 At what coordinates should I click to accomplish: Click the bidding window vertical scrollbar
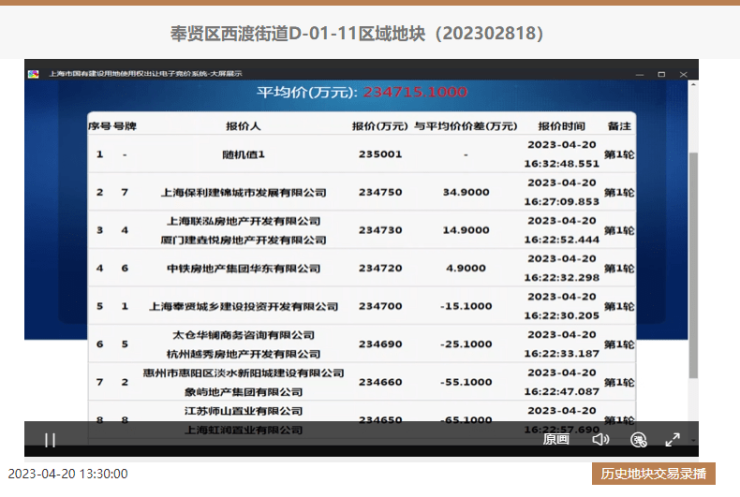tap(693, 265)
